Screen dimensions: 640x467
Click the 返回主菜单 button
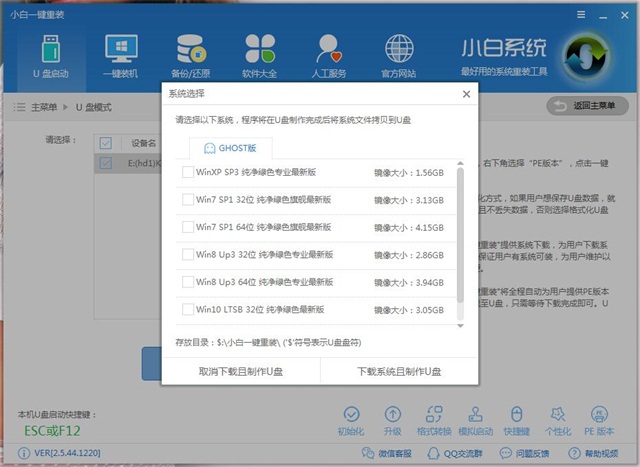(x=587, y=106)
